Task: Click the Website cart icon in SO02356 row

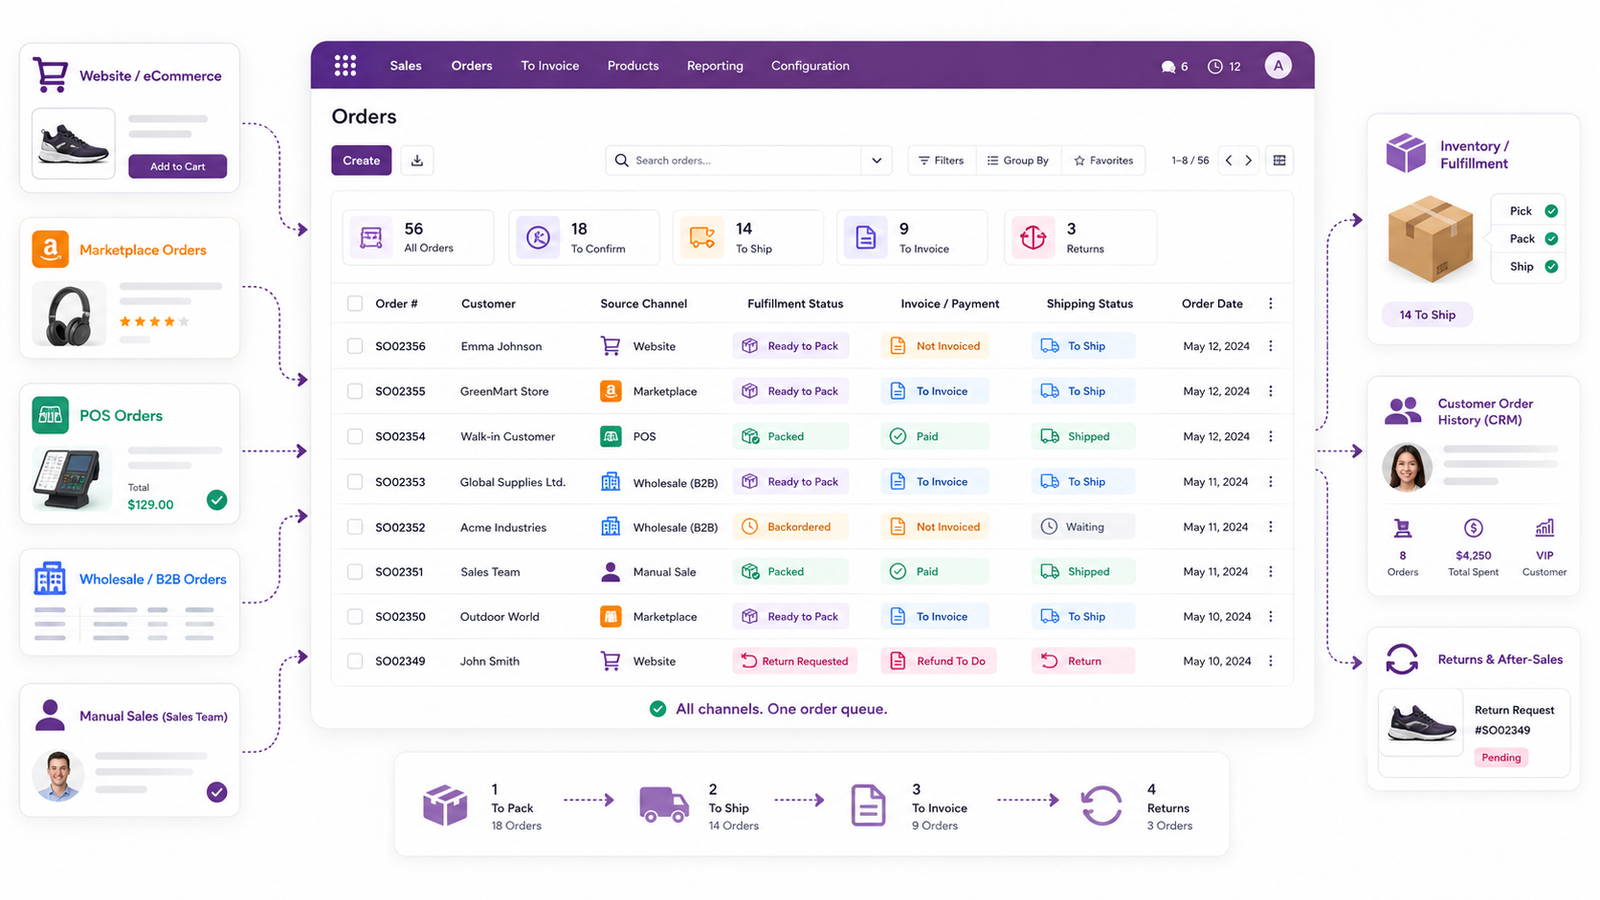Action: click(x=610, y=346)
